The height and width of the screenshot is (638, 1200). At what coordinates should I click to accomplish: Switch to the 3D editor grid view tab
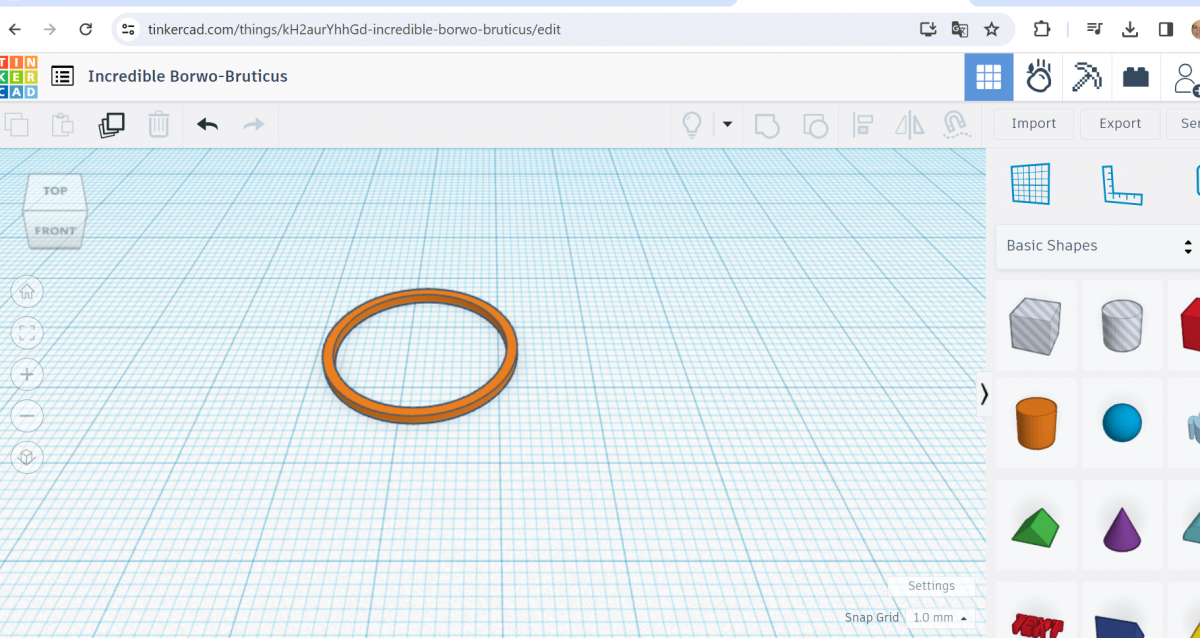tap(988, 76)
